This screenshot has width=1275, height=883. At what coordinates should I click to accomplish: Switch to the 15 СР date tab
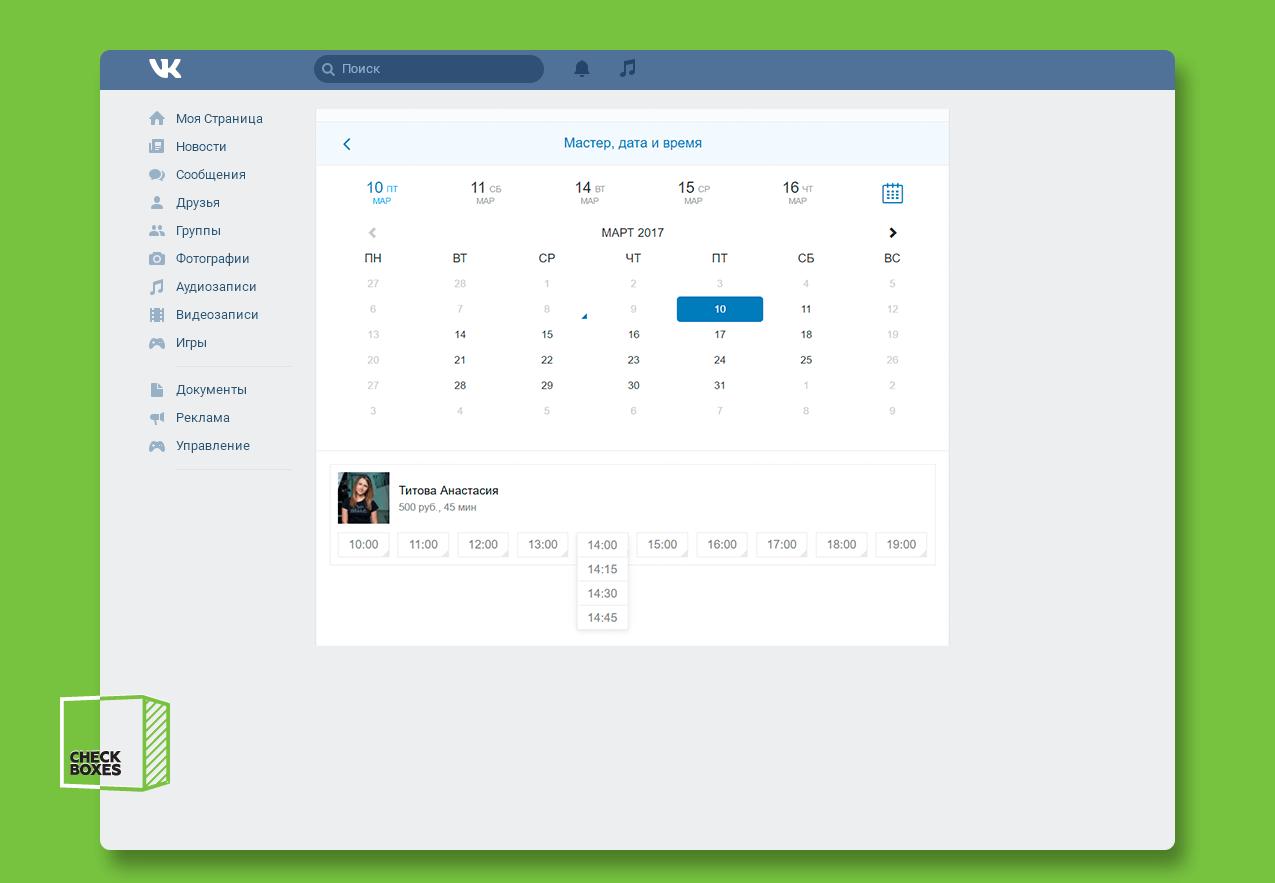click(x=693, y=192)
